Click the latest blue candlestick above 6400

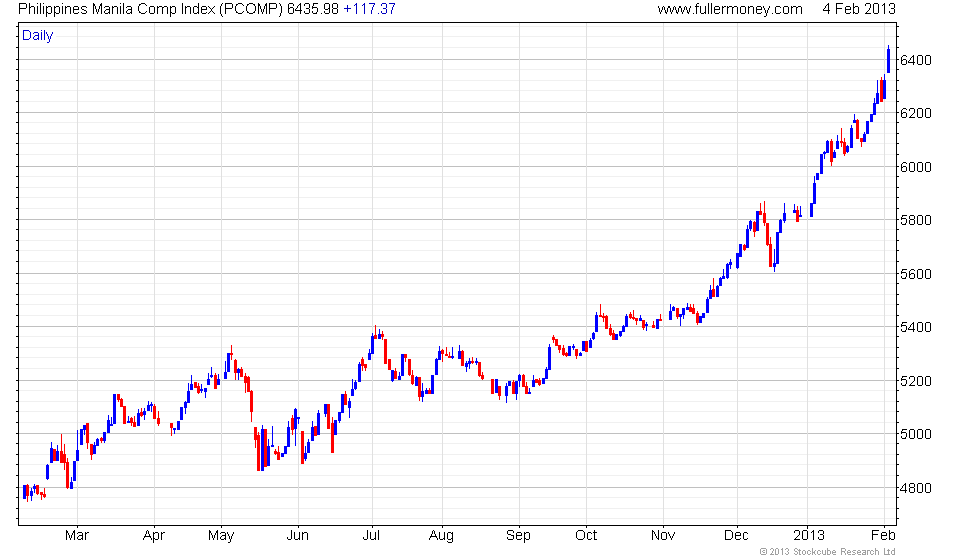(x=888, y=59)
